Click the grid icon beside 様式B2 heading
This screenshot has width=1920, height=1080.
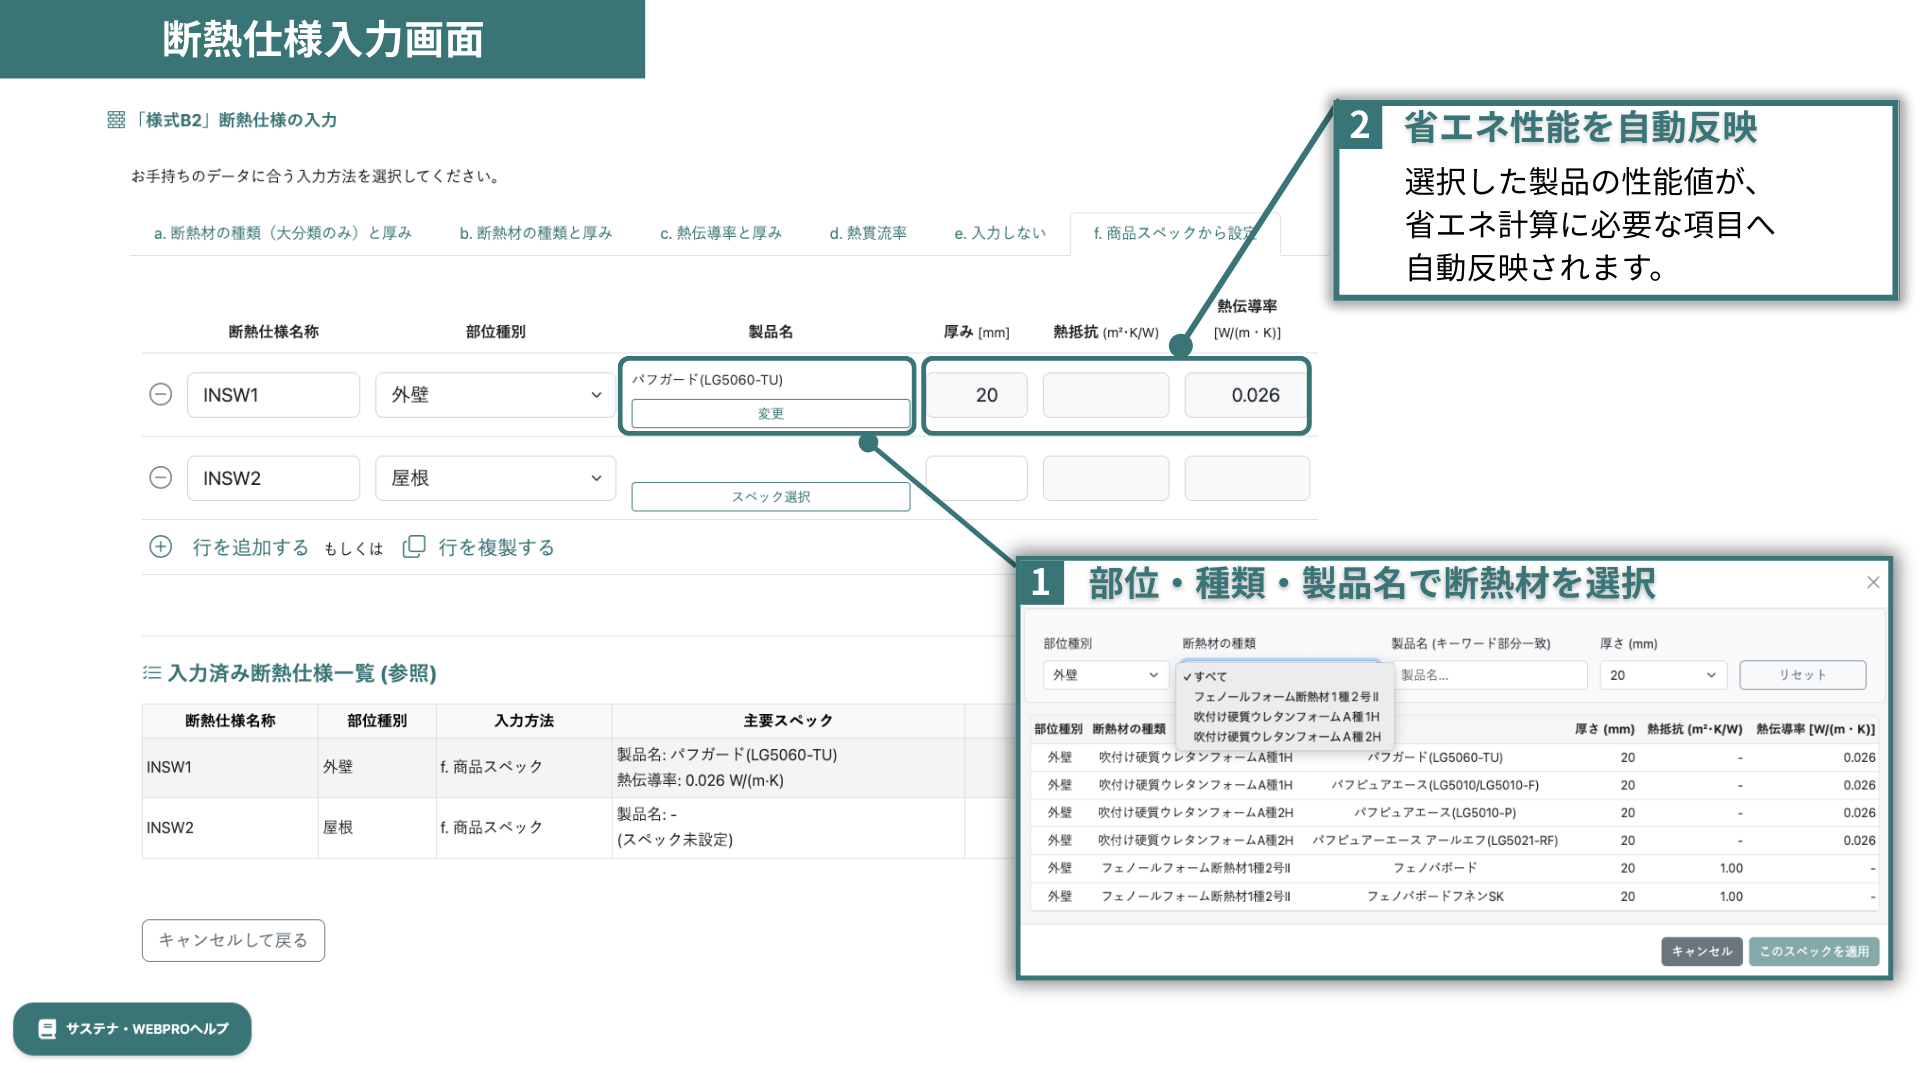tap(116, 120)
